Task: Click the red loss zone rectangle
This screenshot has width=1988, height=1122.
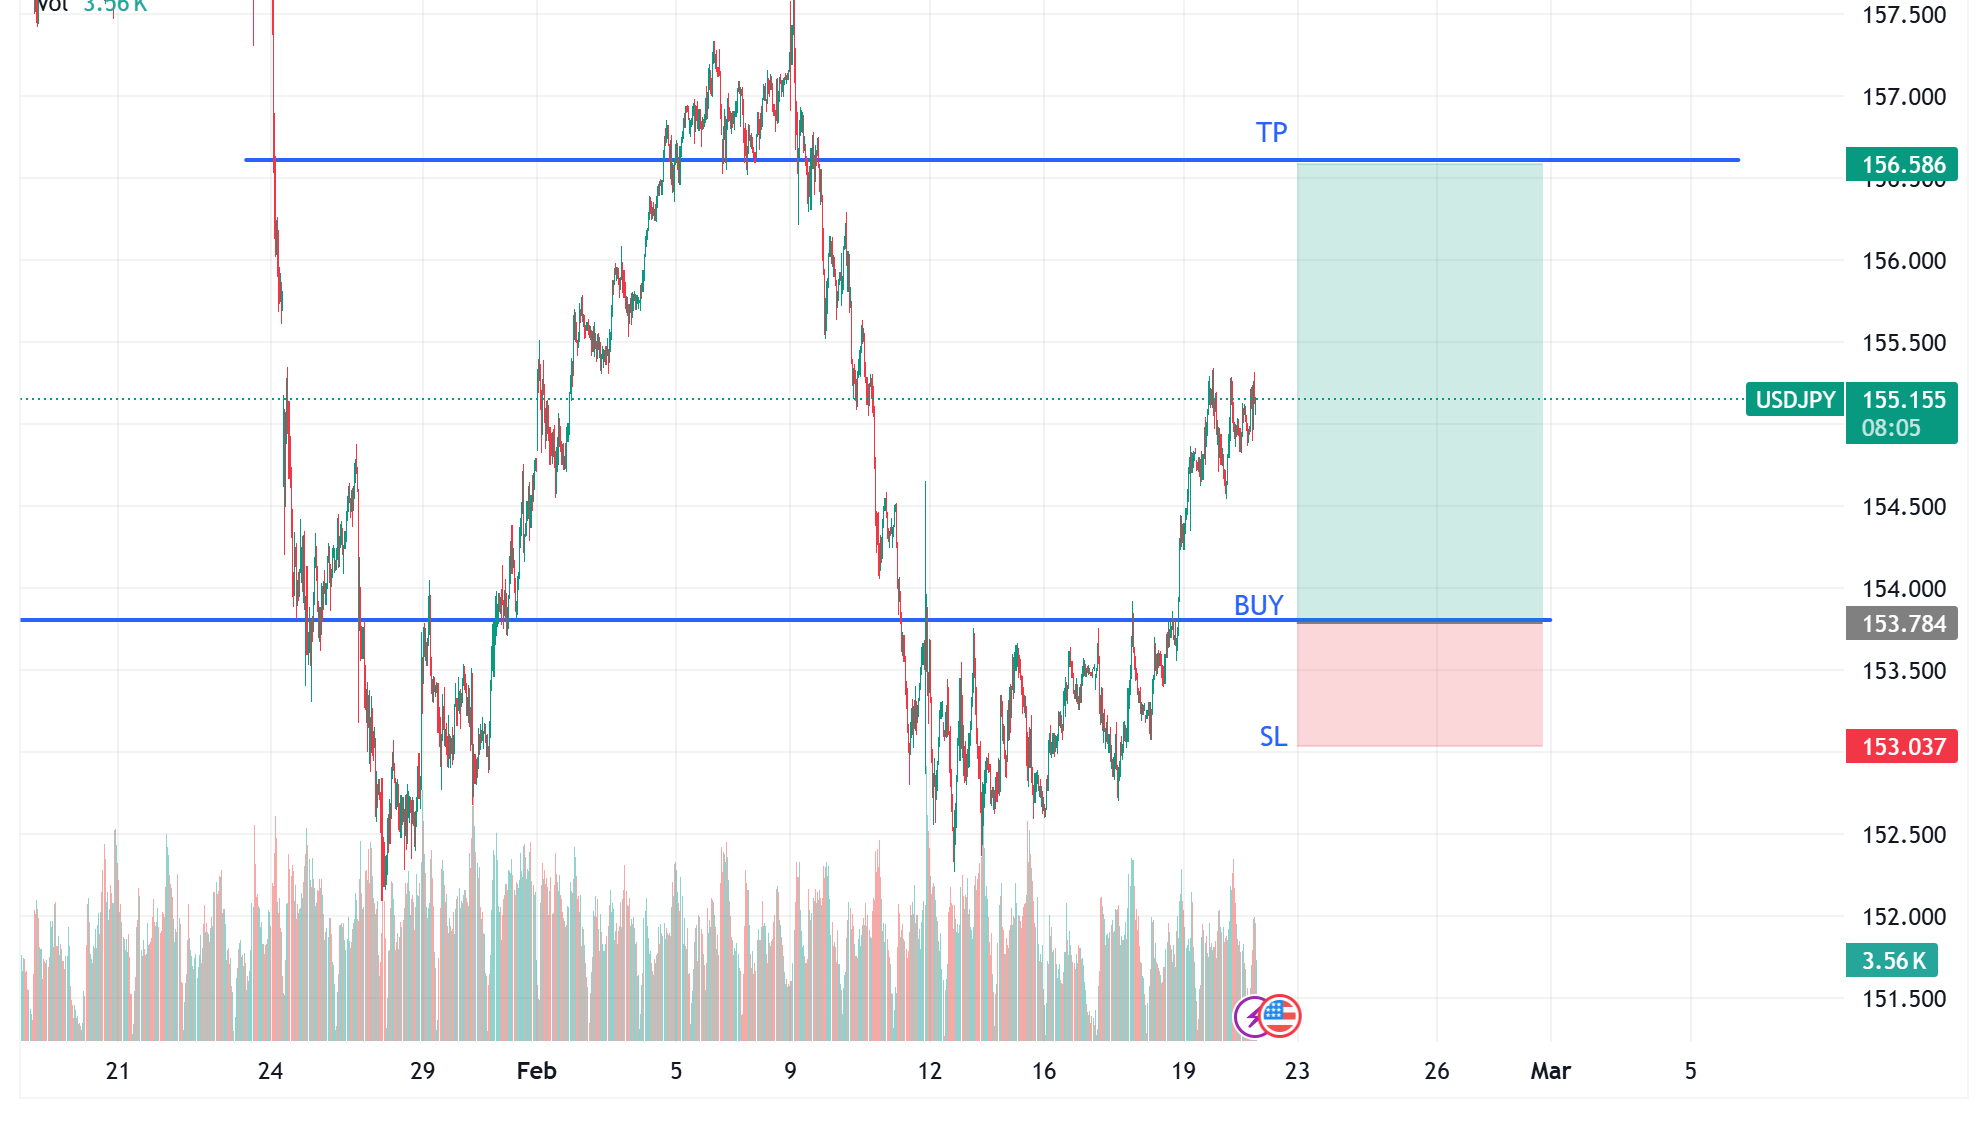Action: (x=1420, y=685)
